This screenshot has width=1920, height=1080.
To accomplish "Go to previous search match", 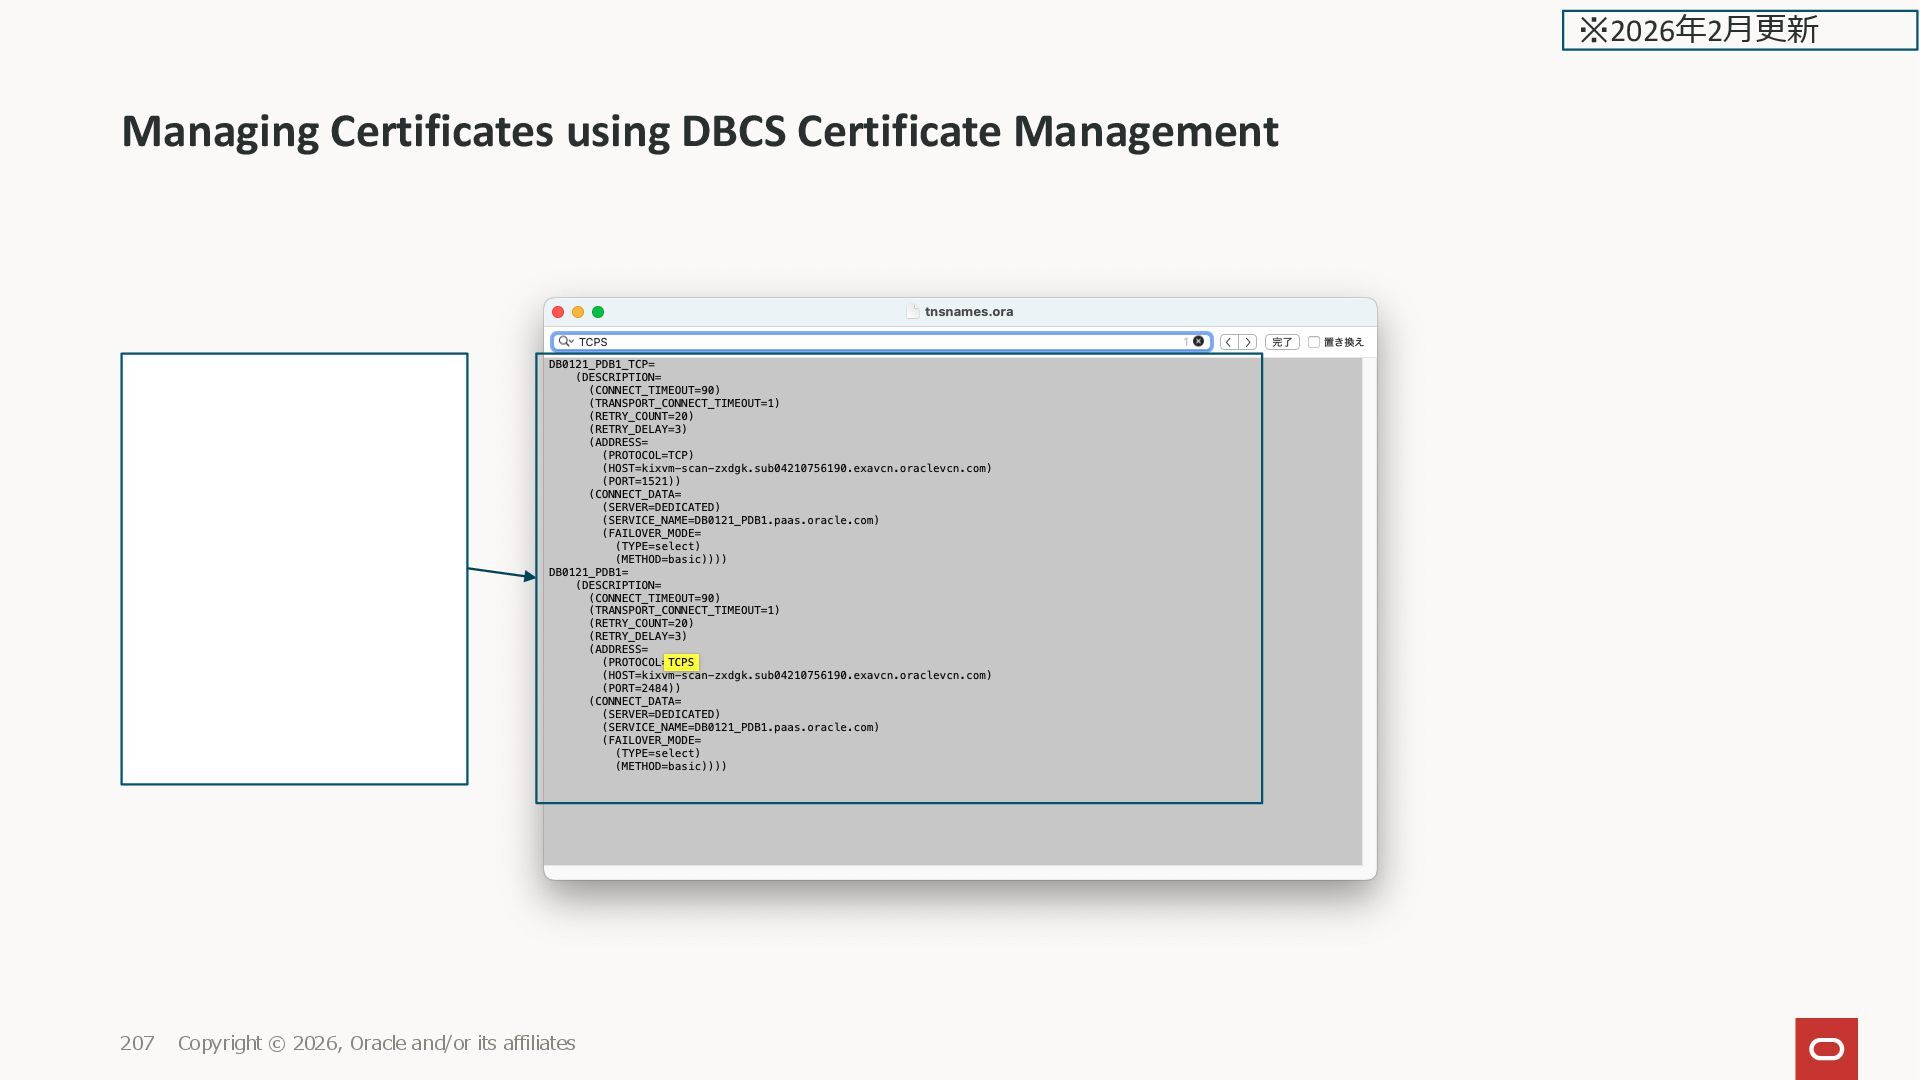I will pyautogui.click(x=1228, y=342).
